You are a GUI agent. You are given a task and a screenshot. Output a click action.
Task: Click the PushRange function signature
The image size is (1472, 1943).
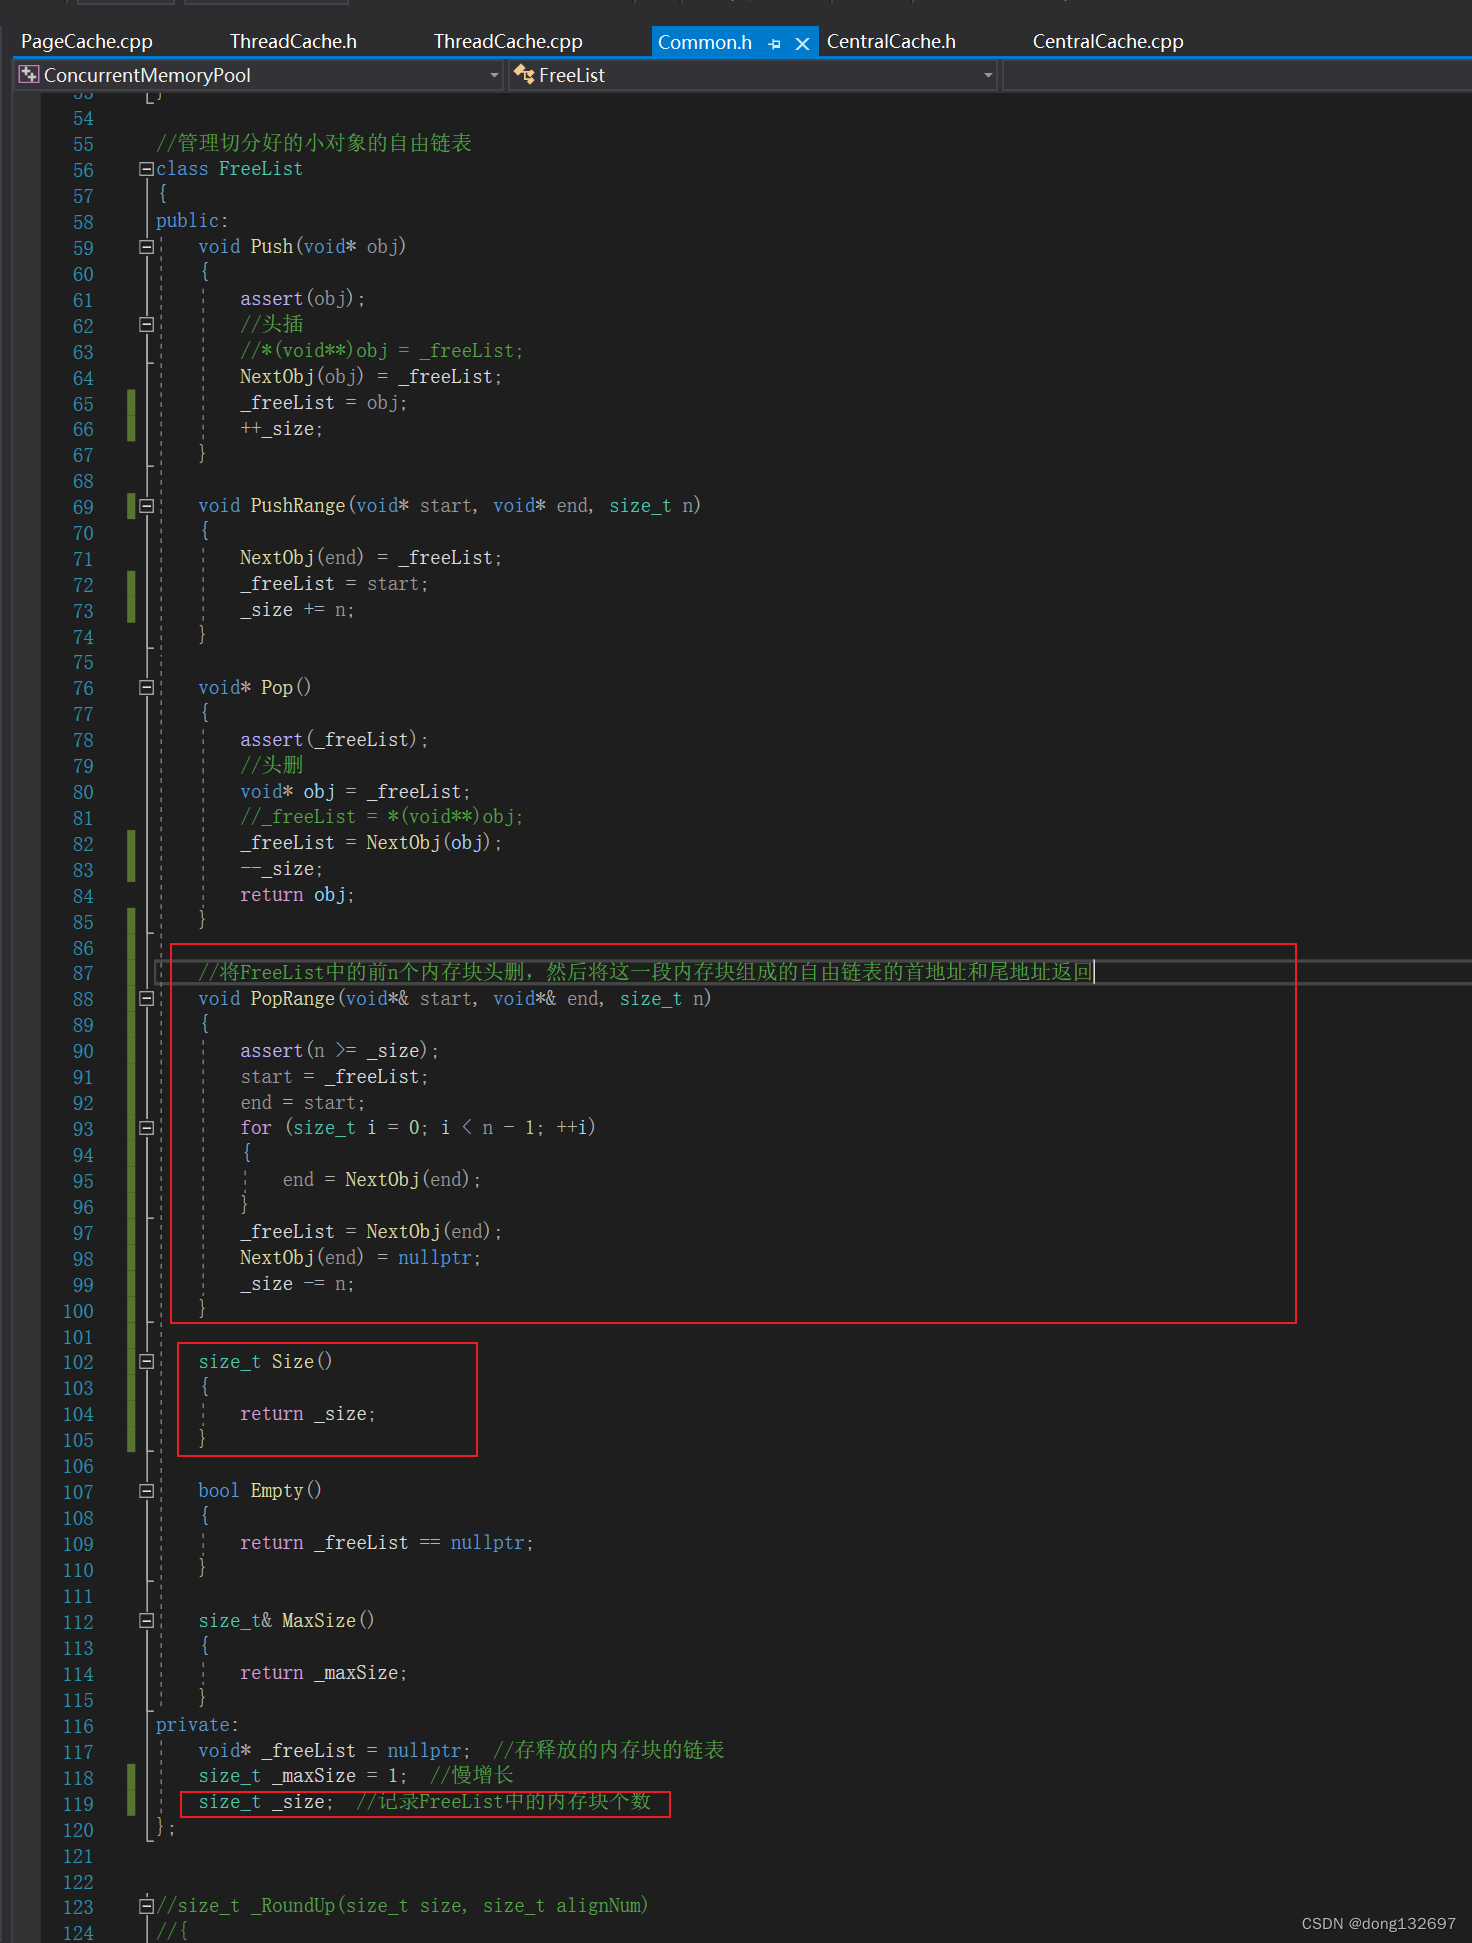(x=450, y=506)
